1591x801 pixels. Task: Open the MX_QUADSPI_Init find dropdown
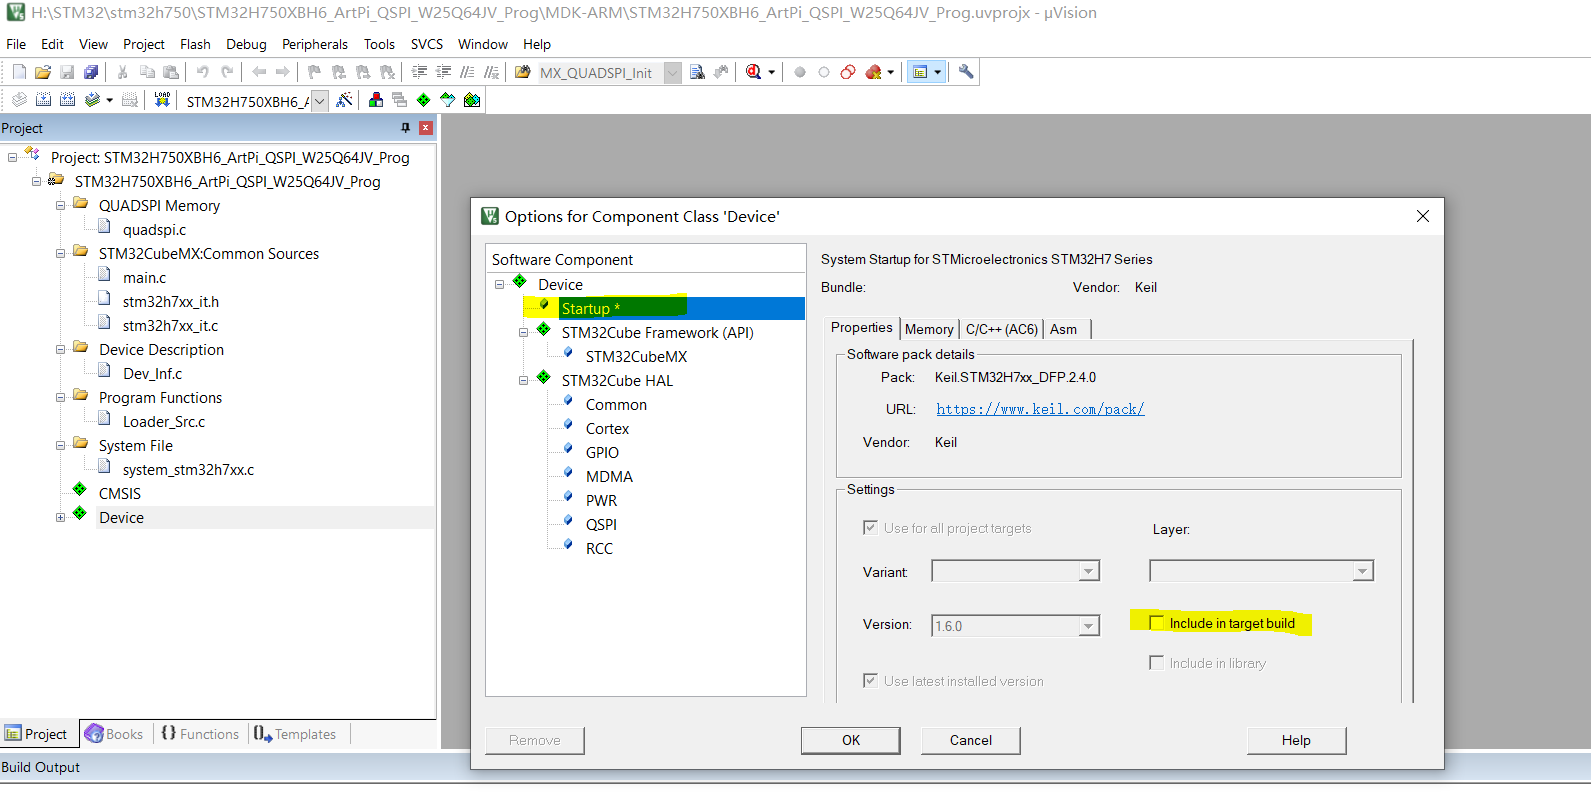pos(673,73)
